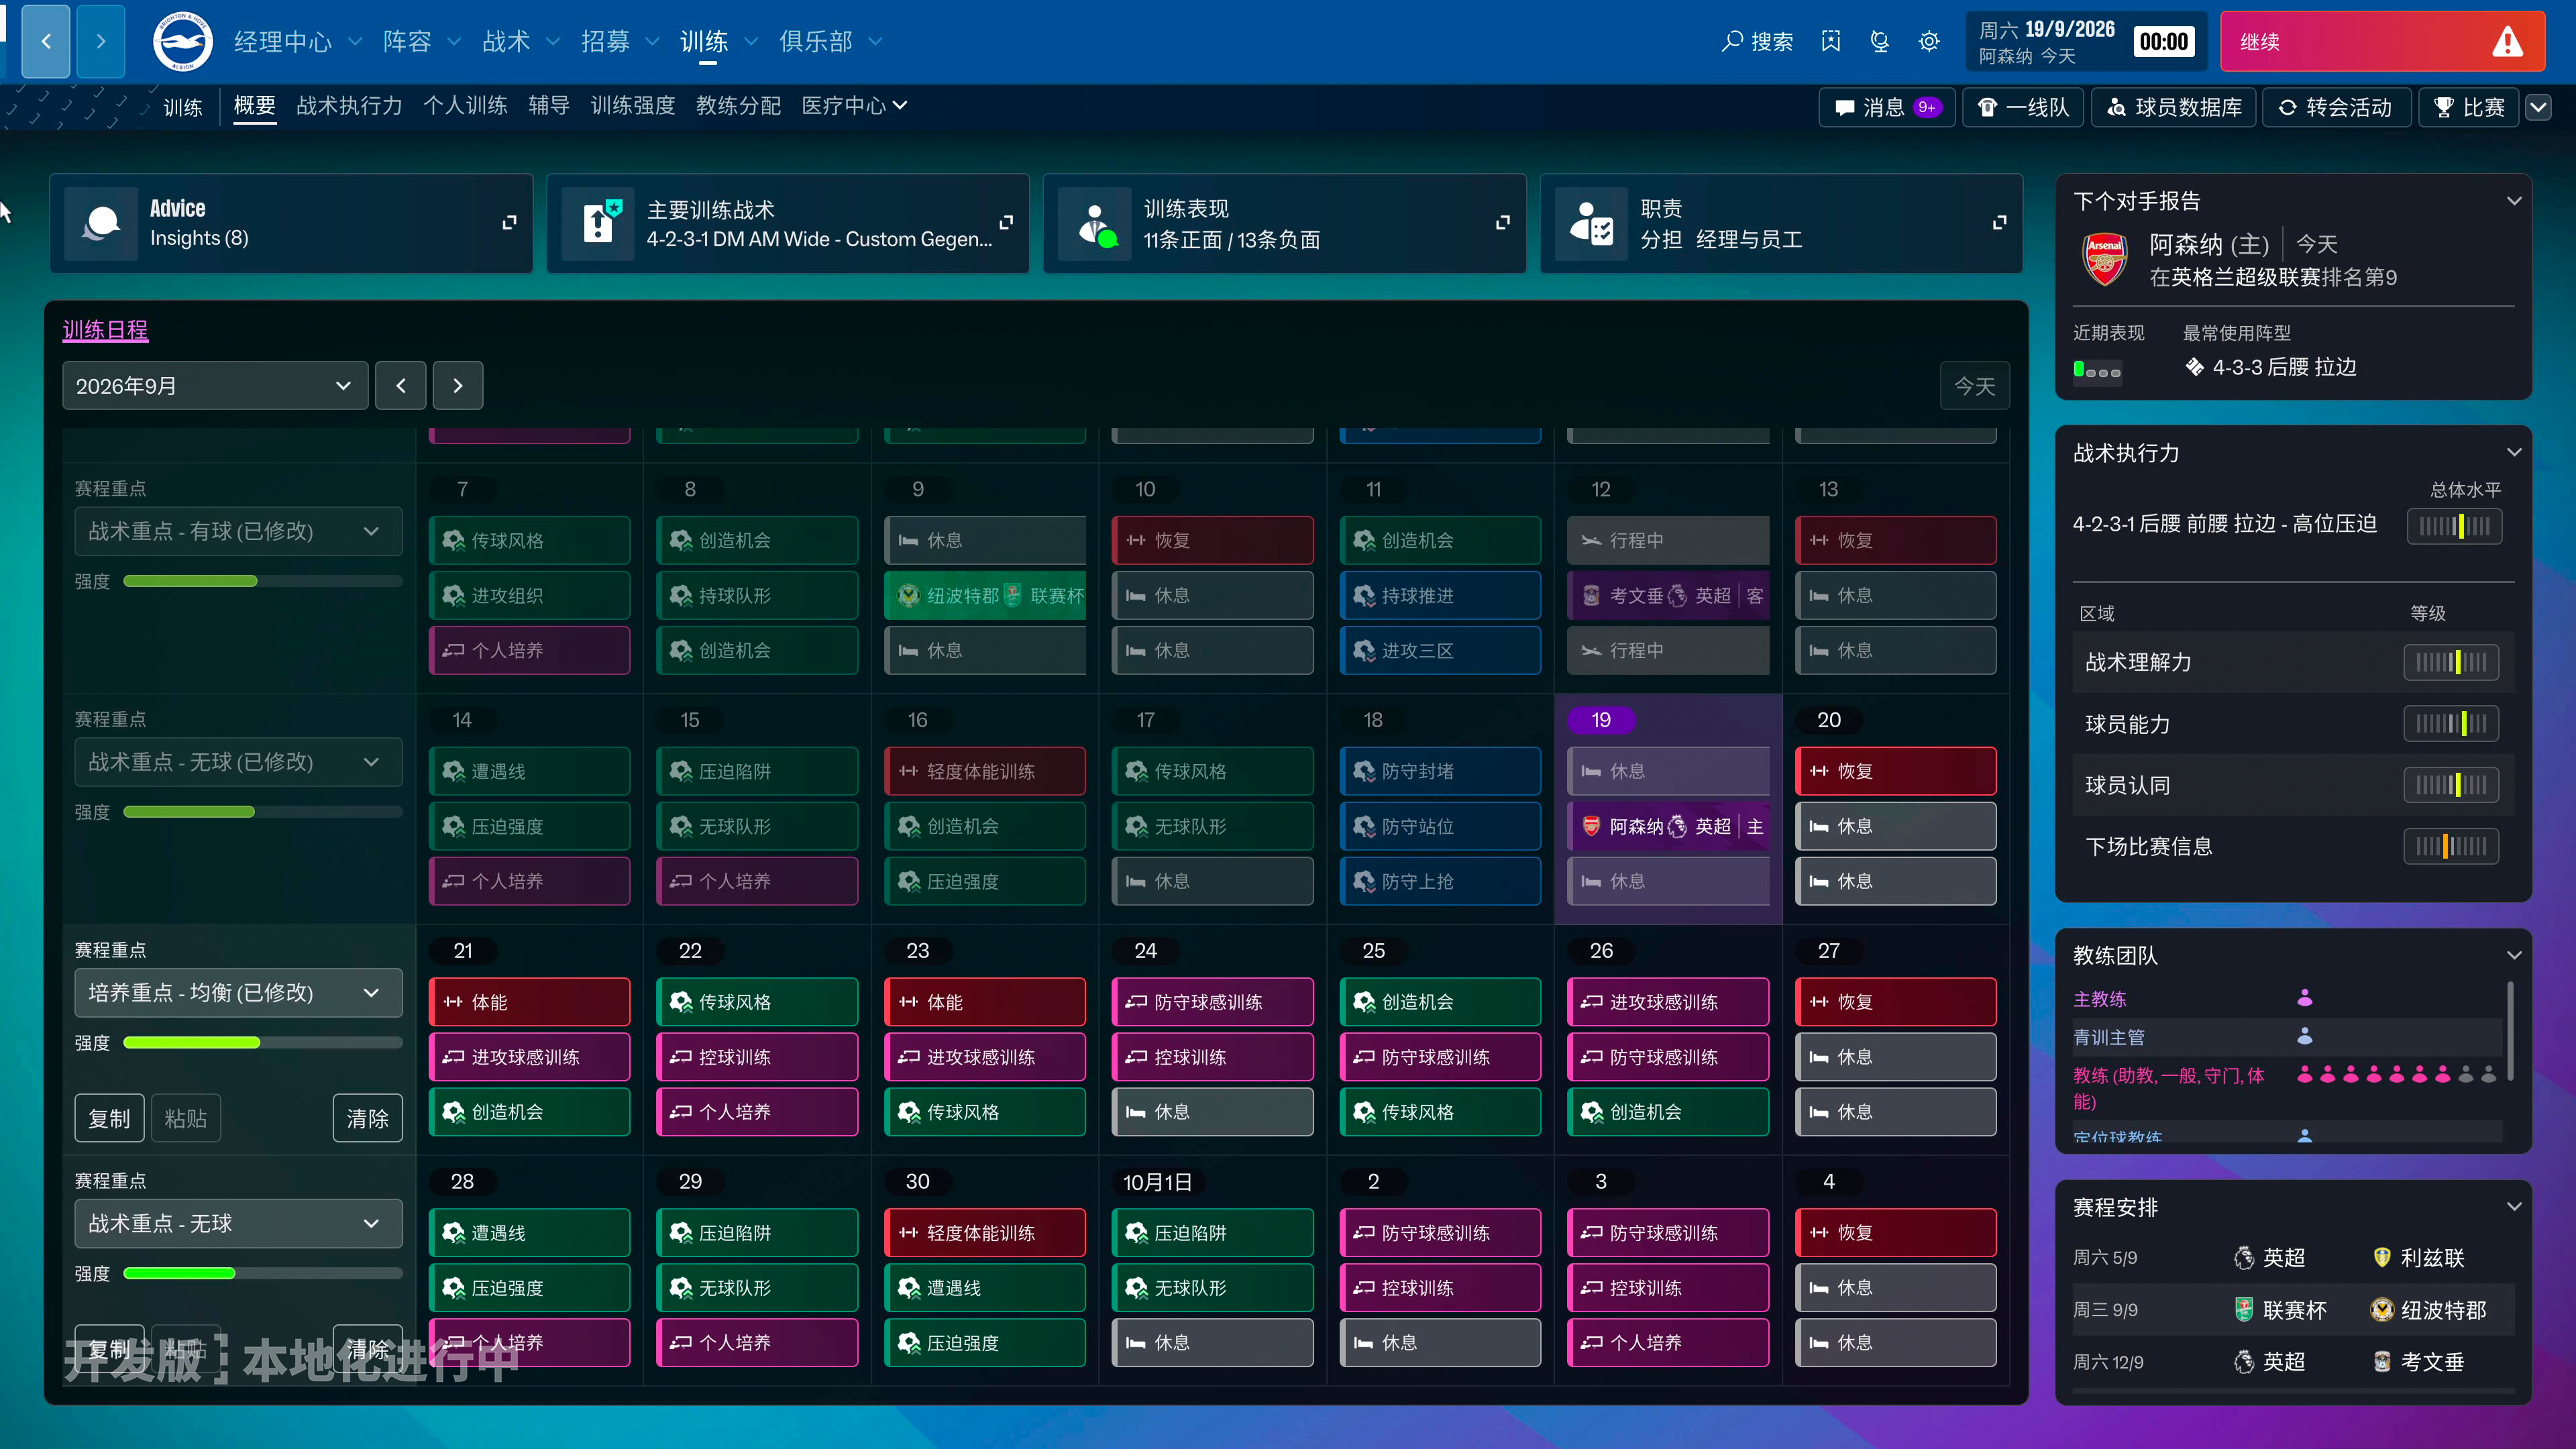The height and width of the screenshot is (1449, 2576).
Task: Open 战术重点 - 无球 unmodified dropdown
Action: click(x=238, y=1223)
